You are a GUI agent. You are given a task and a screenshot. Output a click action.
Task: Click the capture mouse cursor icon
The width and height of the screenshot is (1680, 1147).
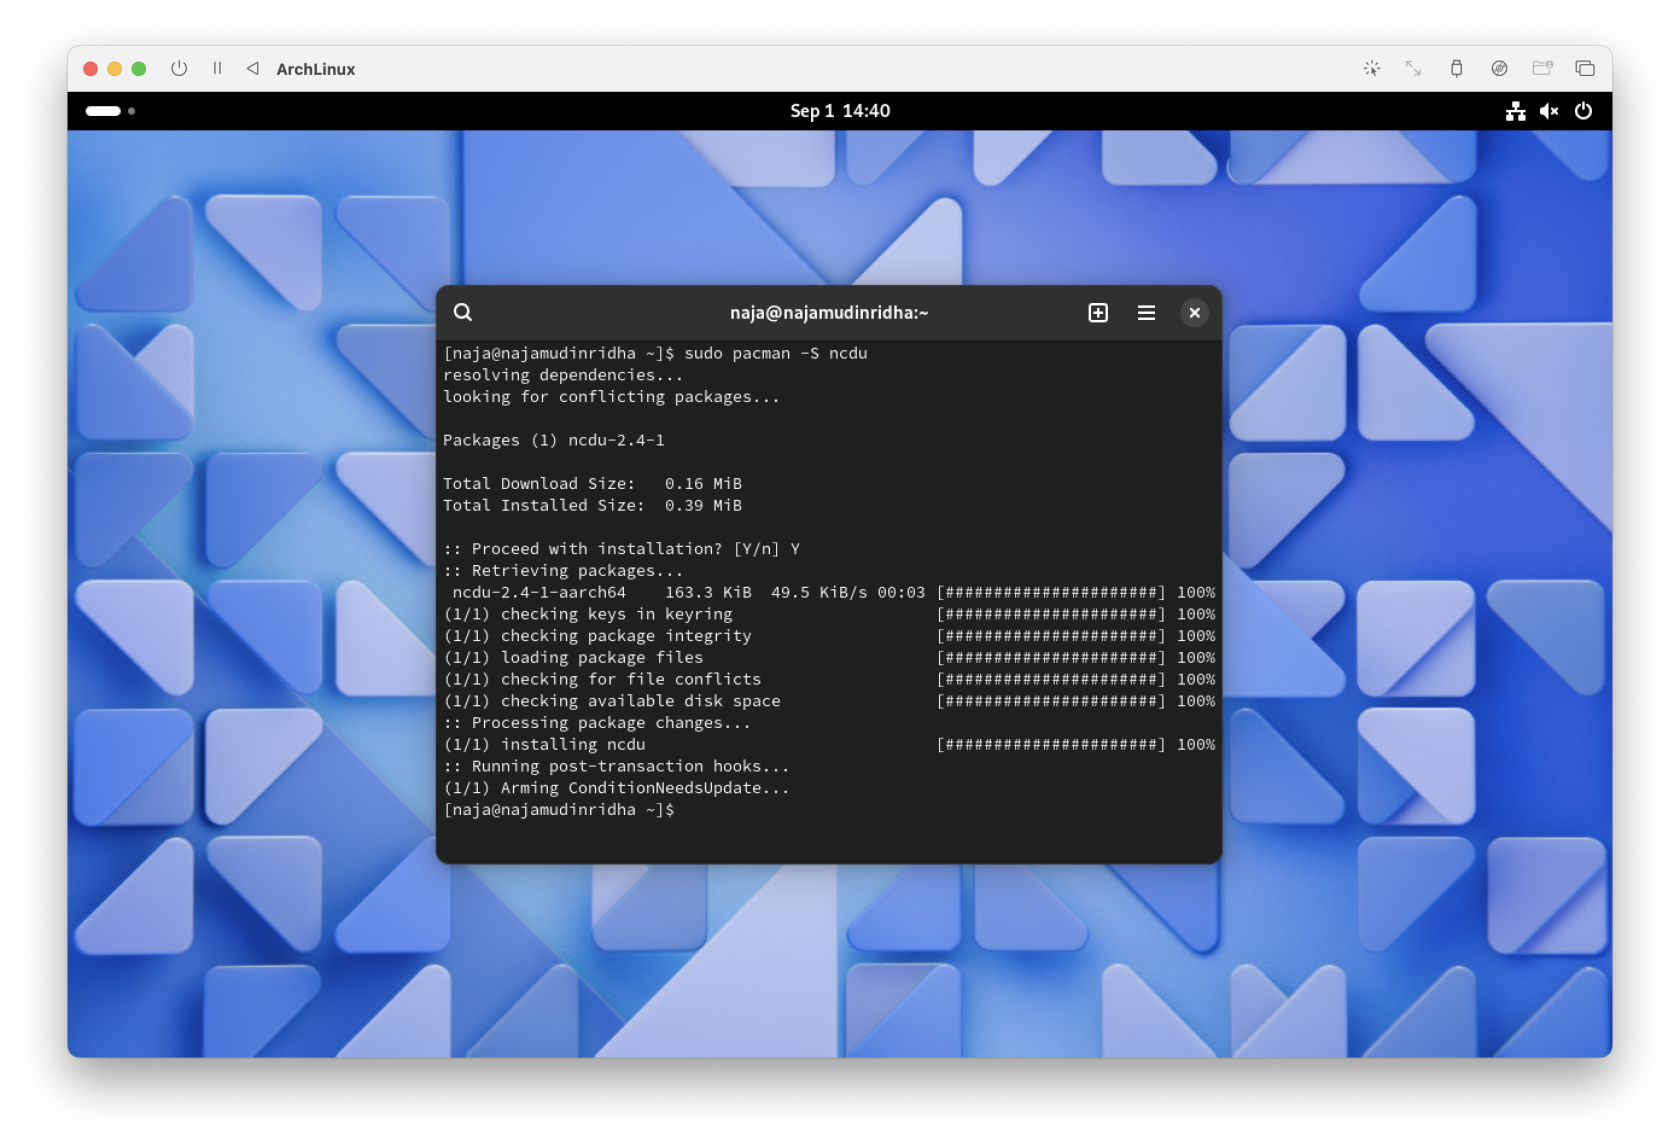(1372, 68)
